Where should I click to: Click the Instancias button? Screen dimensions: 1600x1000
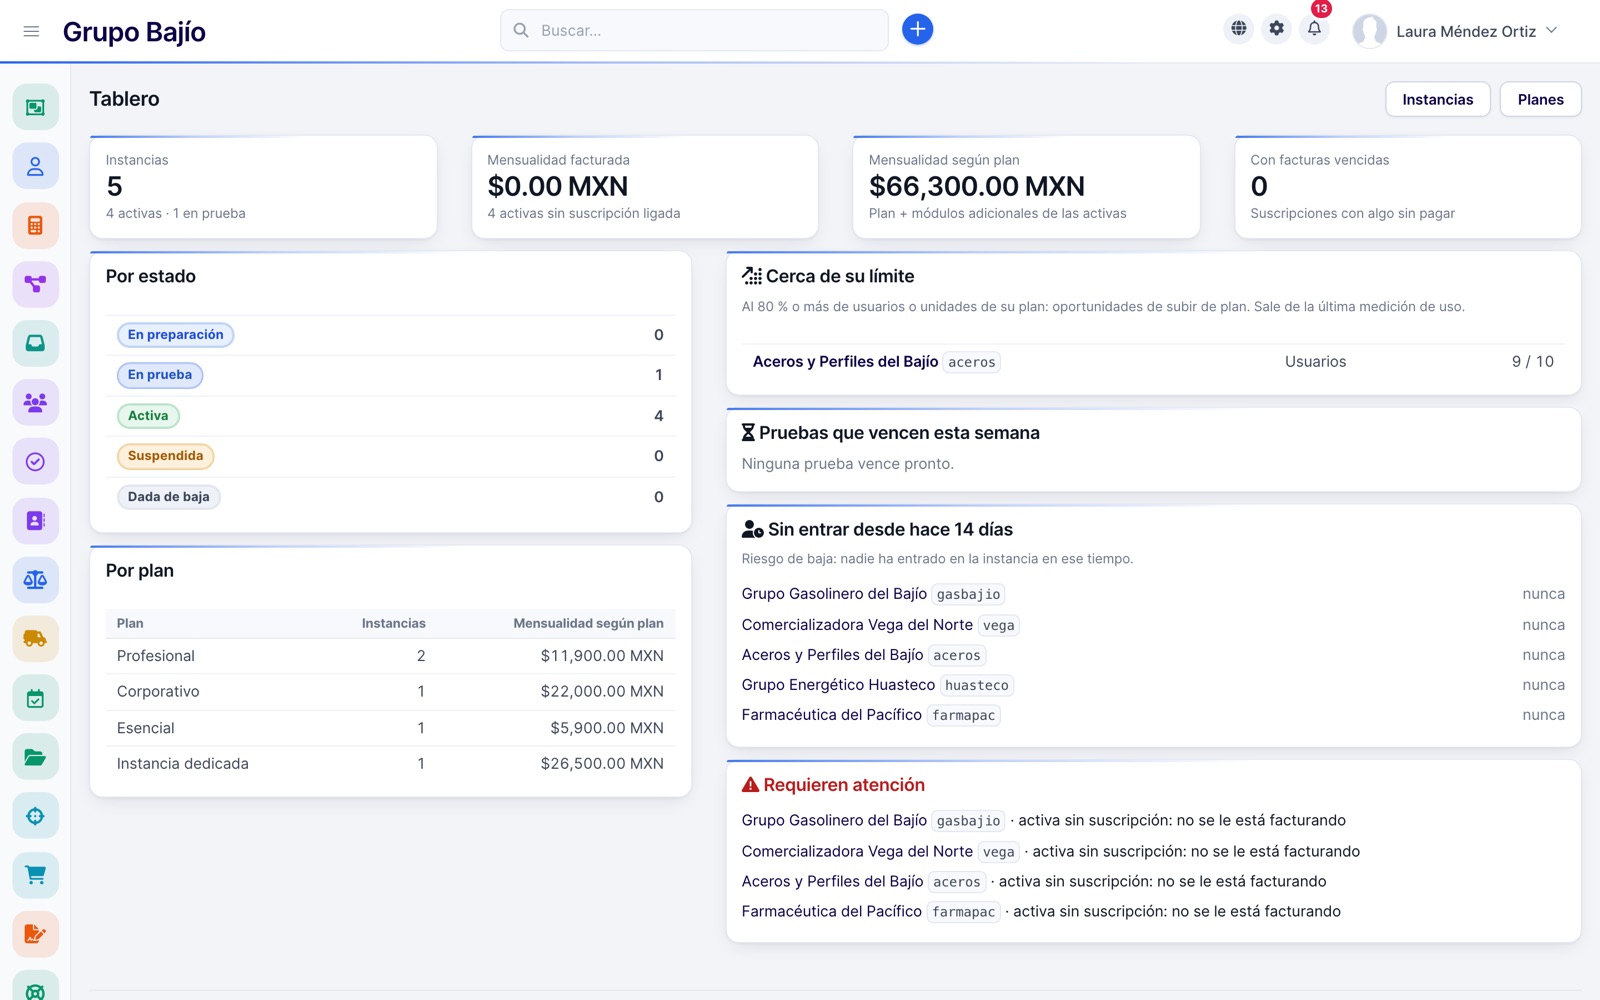pyautogui.click(x=1437, y=99)
